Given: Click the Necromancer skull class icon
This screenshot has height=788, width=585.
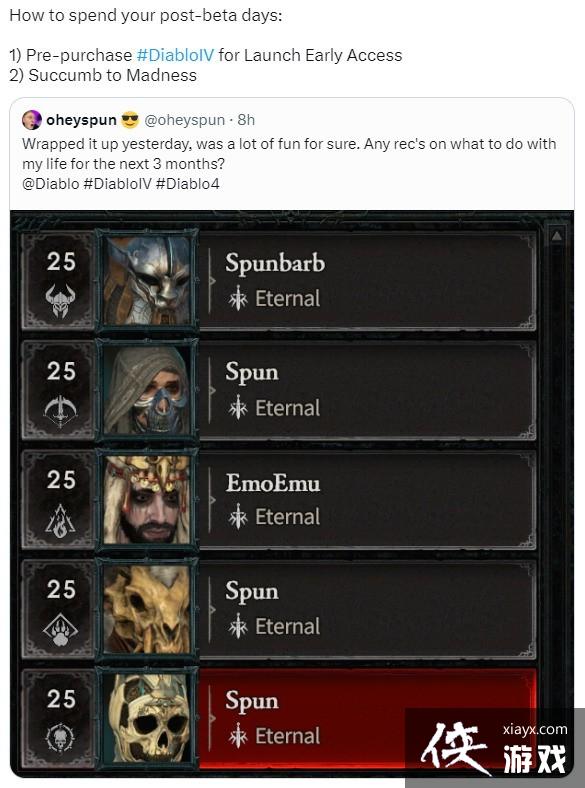Looking at the screenshot, I should point(60,739).
